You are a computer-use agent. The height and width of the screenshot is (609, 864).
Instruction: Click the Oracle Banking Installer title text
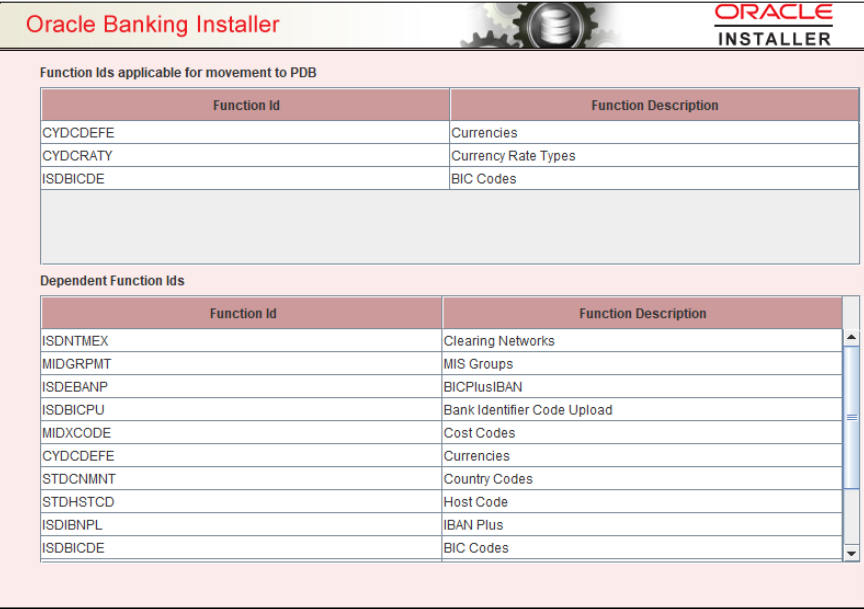click(x=150, y=24)
